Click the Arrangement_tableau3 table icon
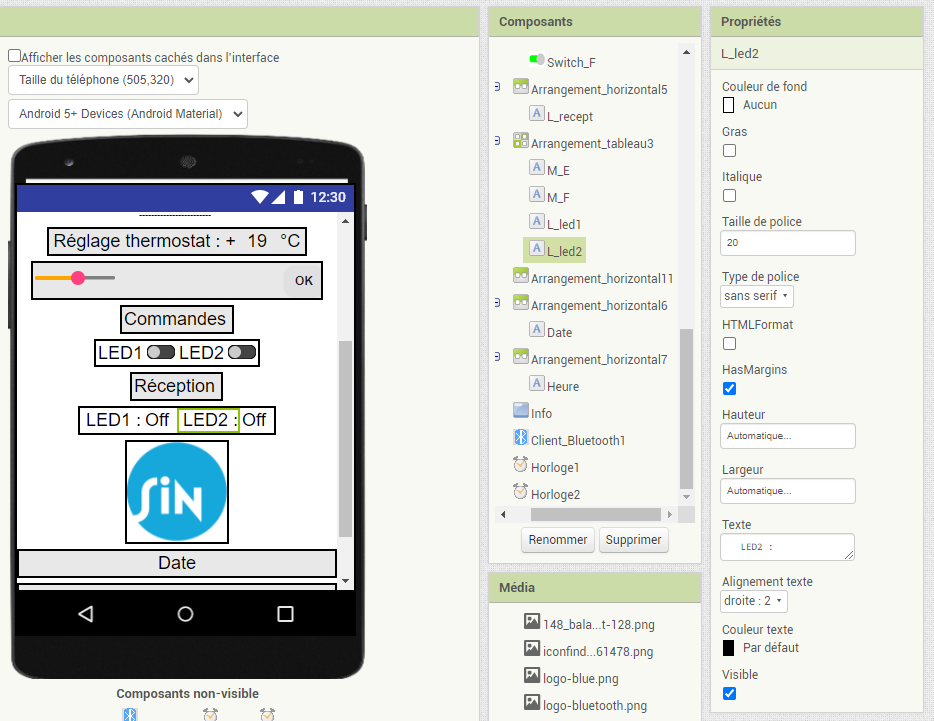Viewport: 934px width, 721px height. pyautogui.click(x=521, y=140)
